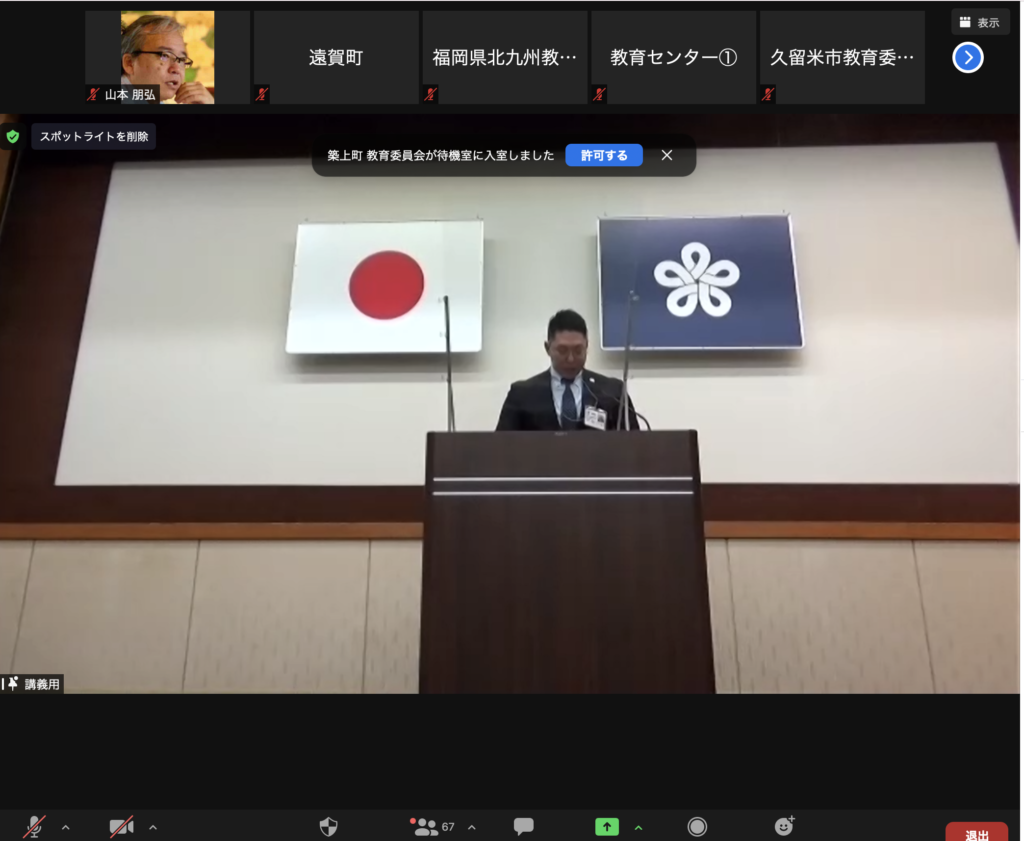Click muted mic icon on 久留米市教育委 tile
This screenshot has height=841, width=1024.
(x=768, y=95)
